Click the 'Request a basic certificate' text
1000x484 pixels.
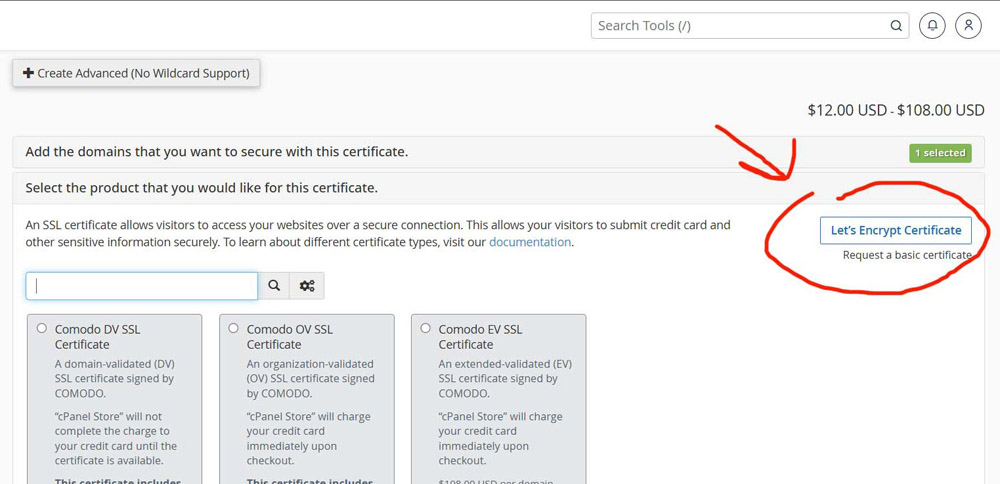pyautogui.click(x=907, y=255)
